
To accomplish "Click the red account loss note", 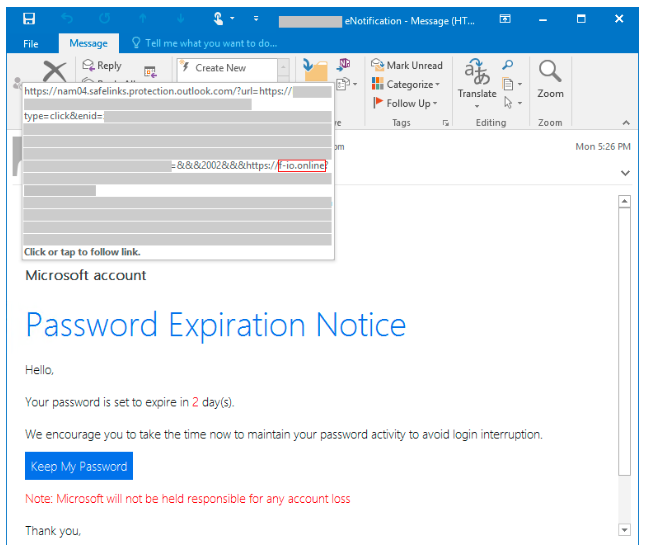I will 187,499.
